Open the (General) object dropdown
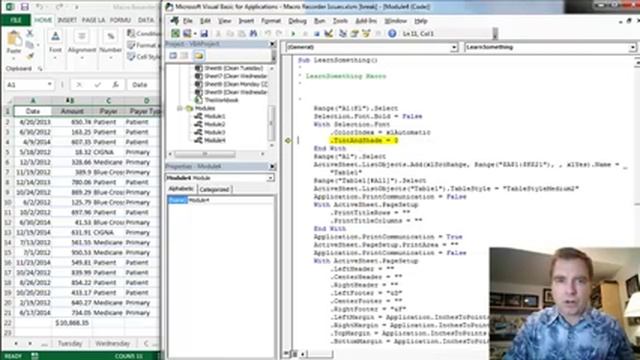 coord(454,48)
